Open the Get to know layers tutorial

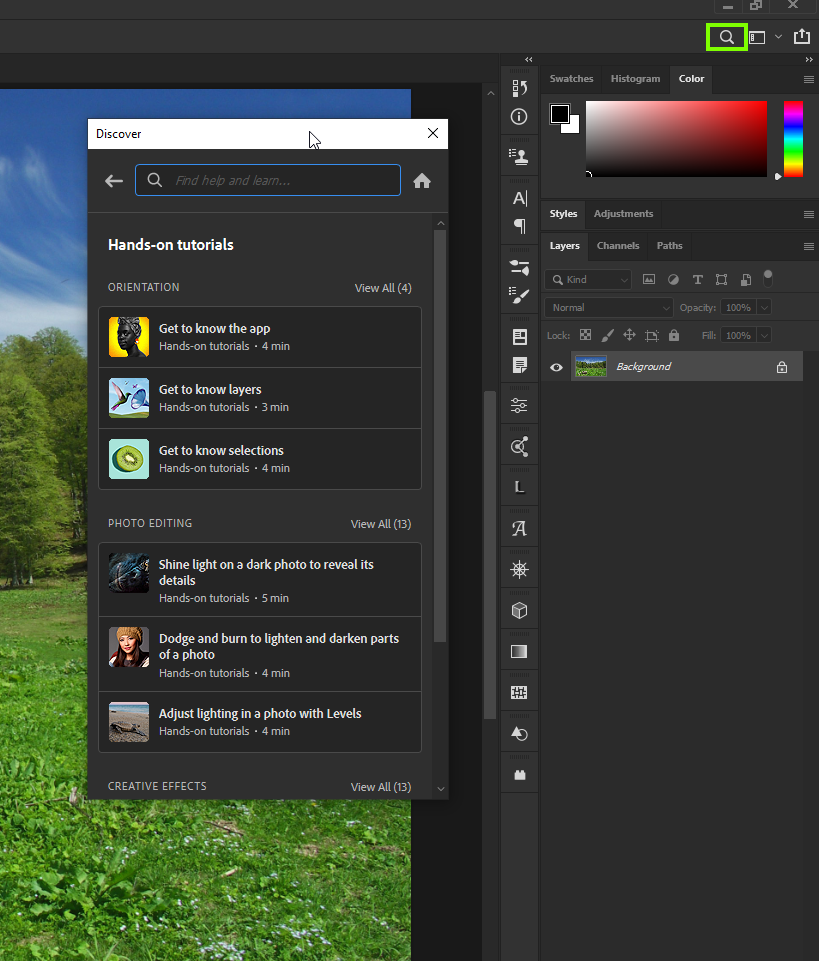pos(210,390)
